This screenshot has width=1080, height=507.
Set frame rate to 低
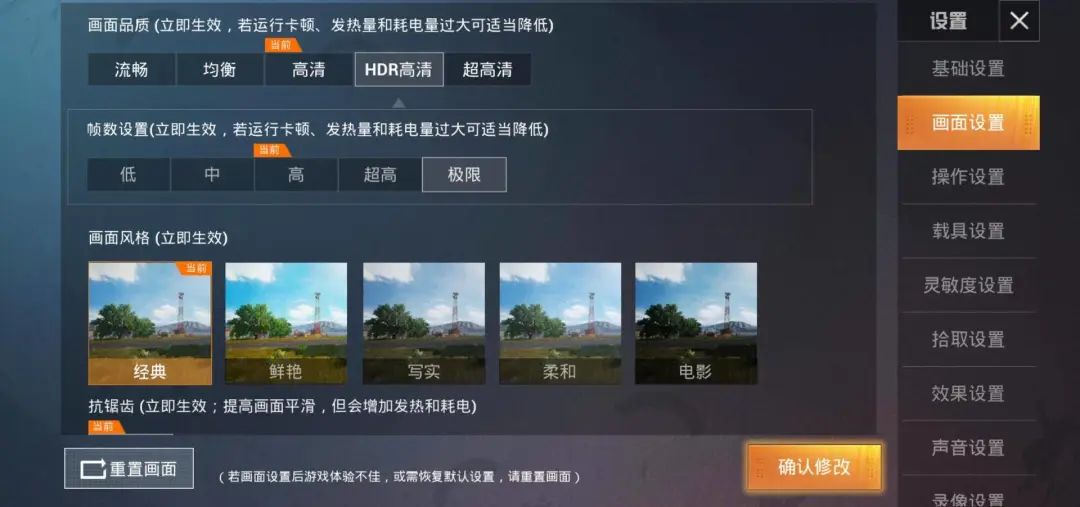(128, 174)
